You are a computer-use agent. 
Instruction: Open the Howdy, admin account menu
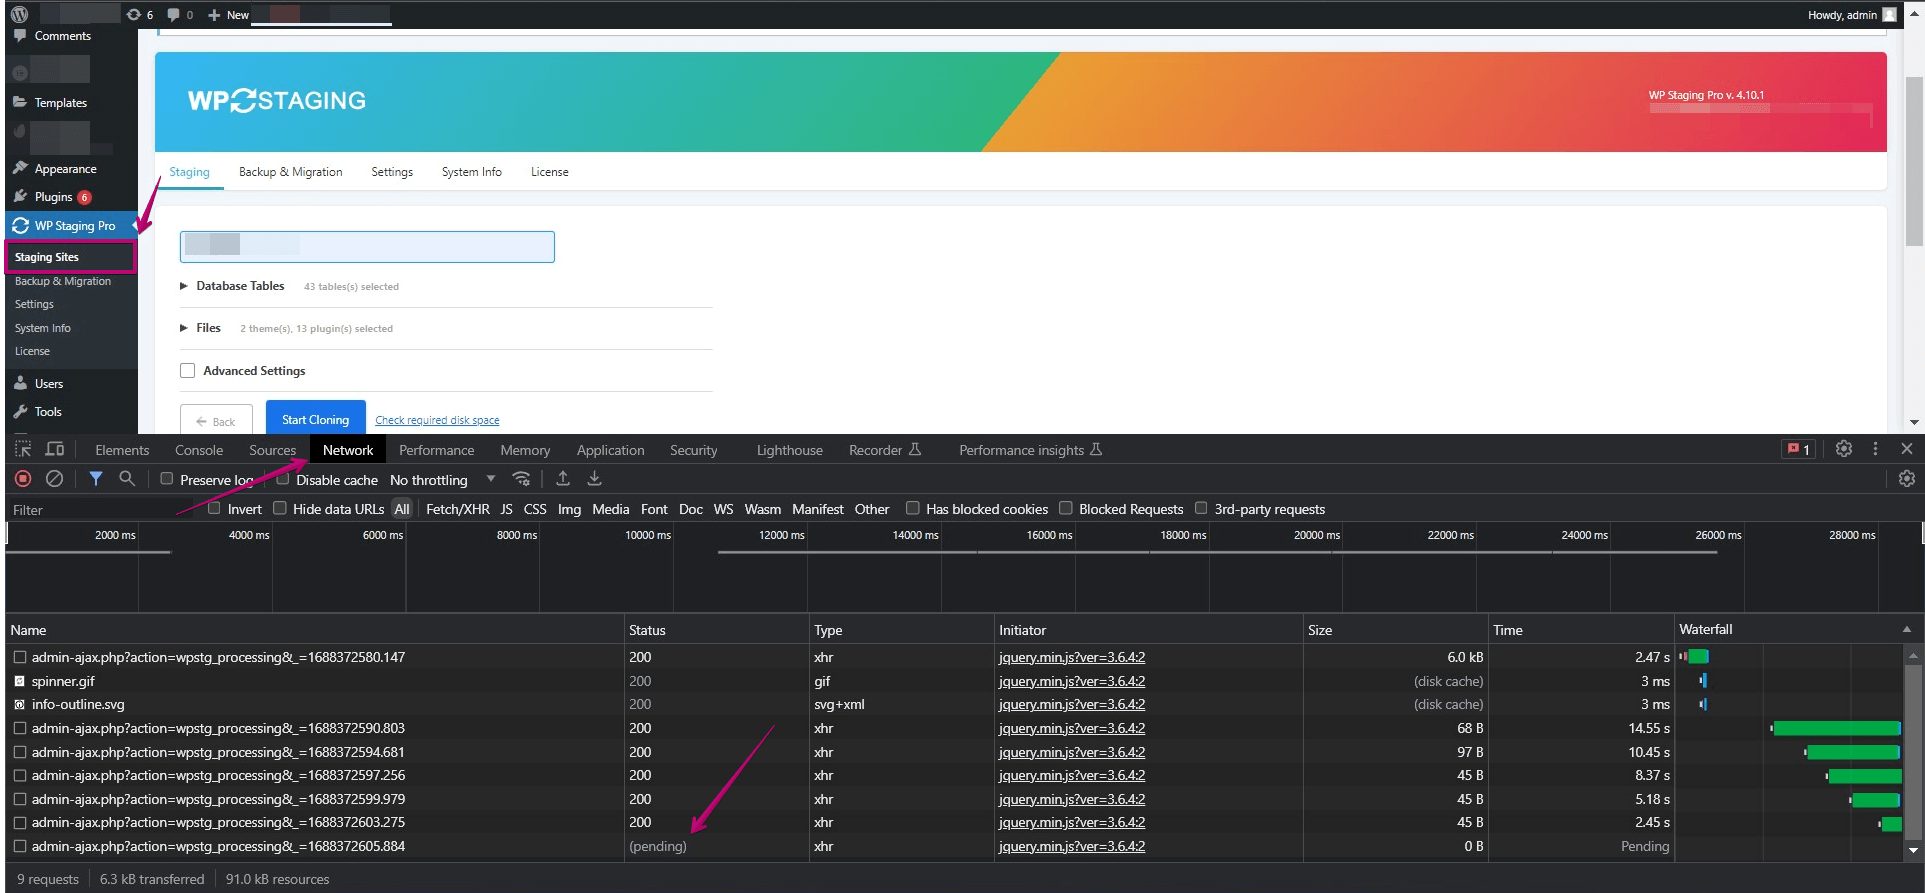[1851, 14]
